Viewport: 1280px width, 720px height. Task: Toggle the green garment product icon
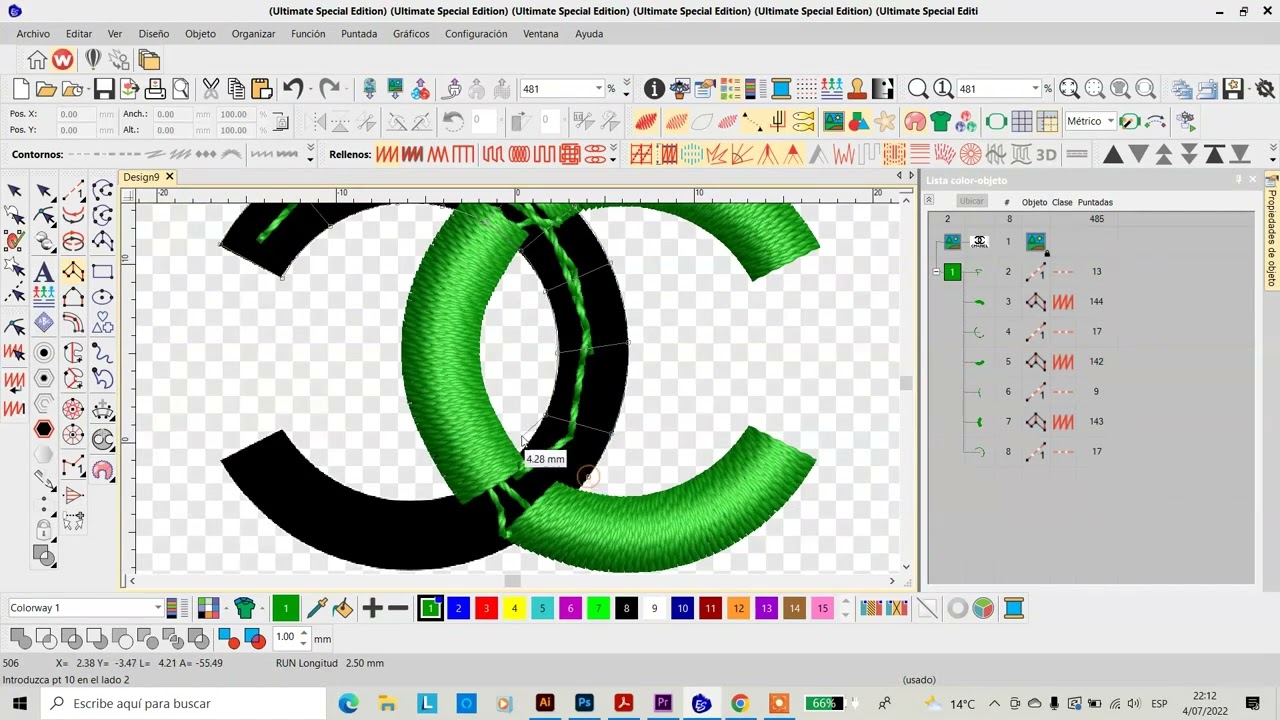tap(940, 122)
